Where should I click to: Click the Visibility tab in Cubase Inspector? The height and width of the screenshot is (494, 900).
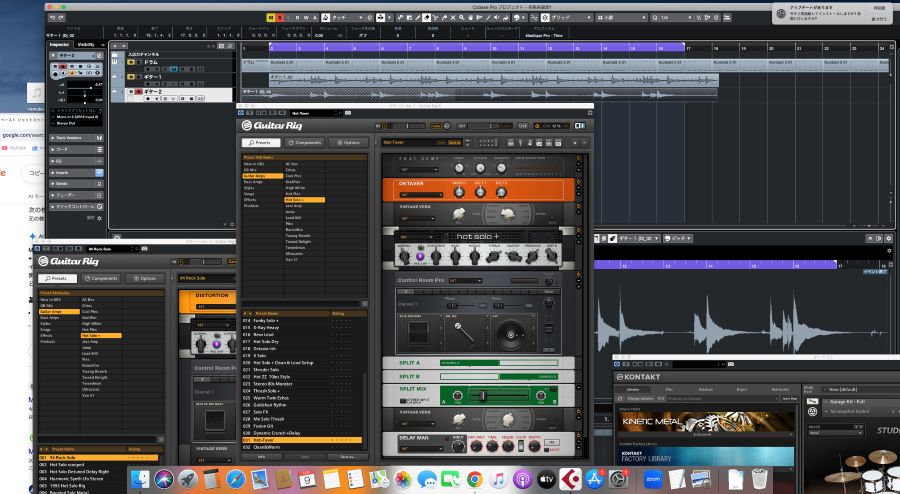coord(86,44)
